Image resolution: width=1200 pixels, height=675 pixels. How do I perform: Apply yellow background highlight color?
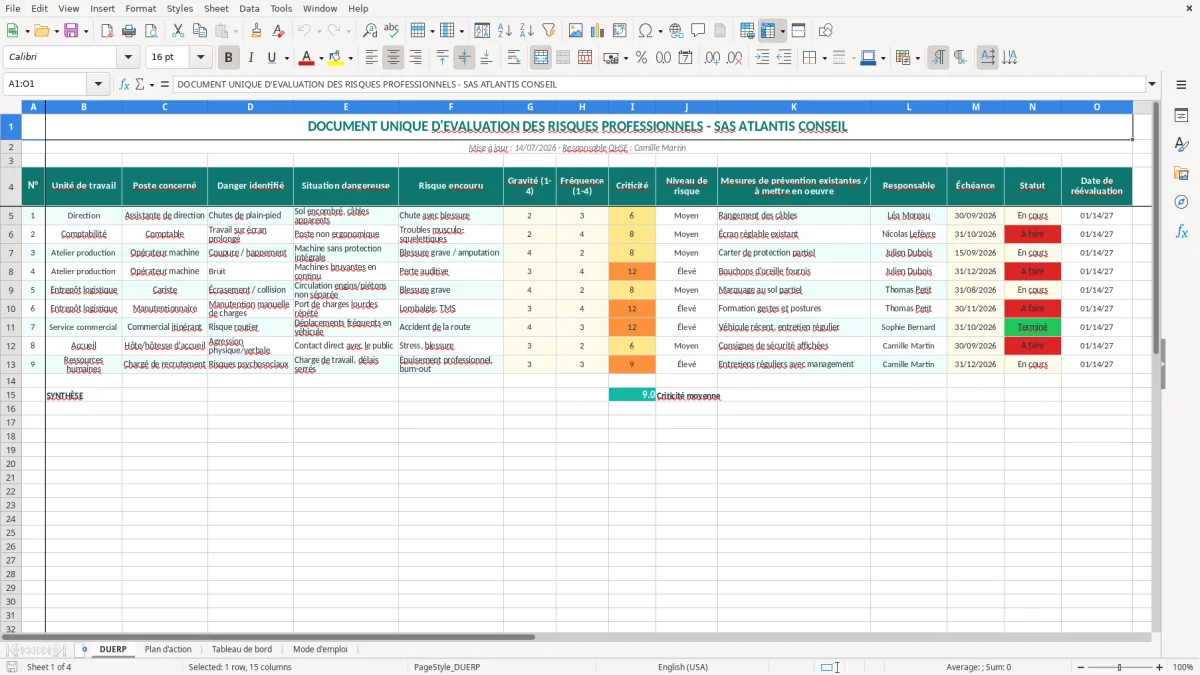[x=336, y=58]
